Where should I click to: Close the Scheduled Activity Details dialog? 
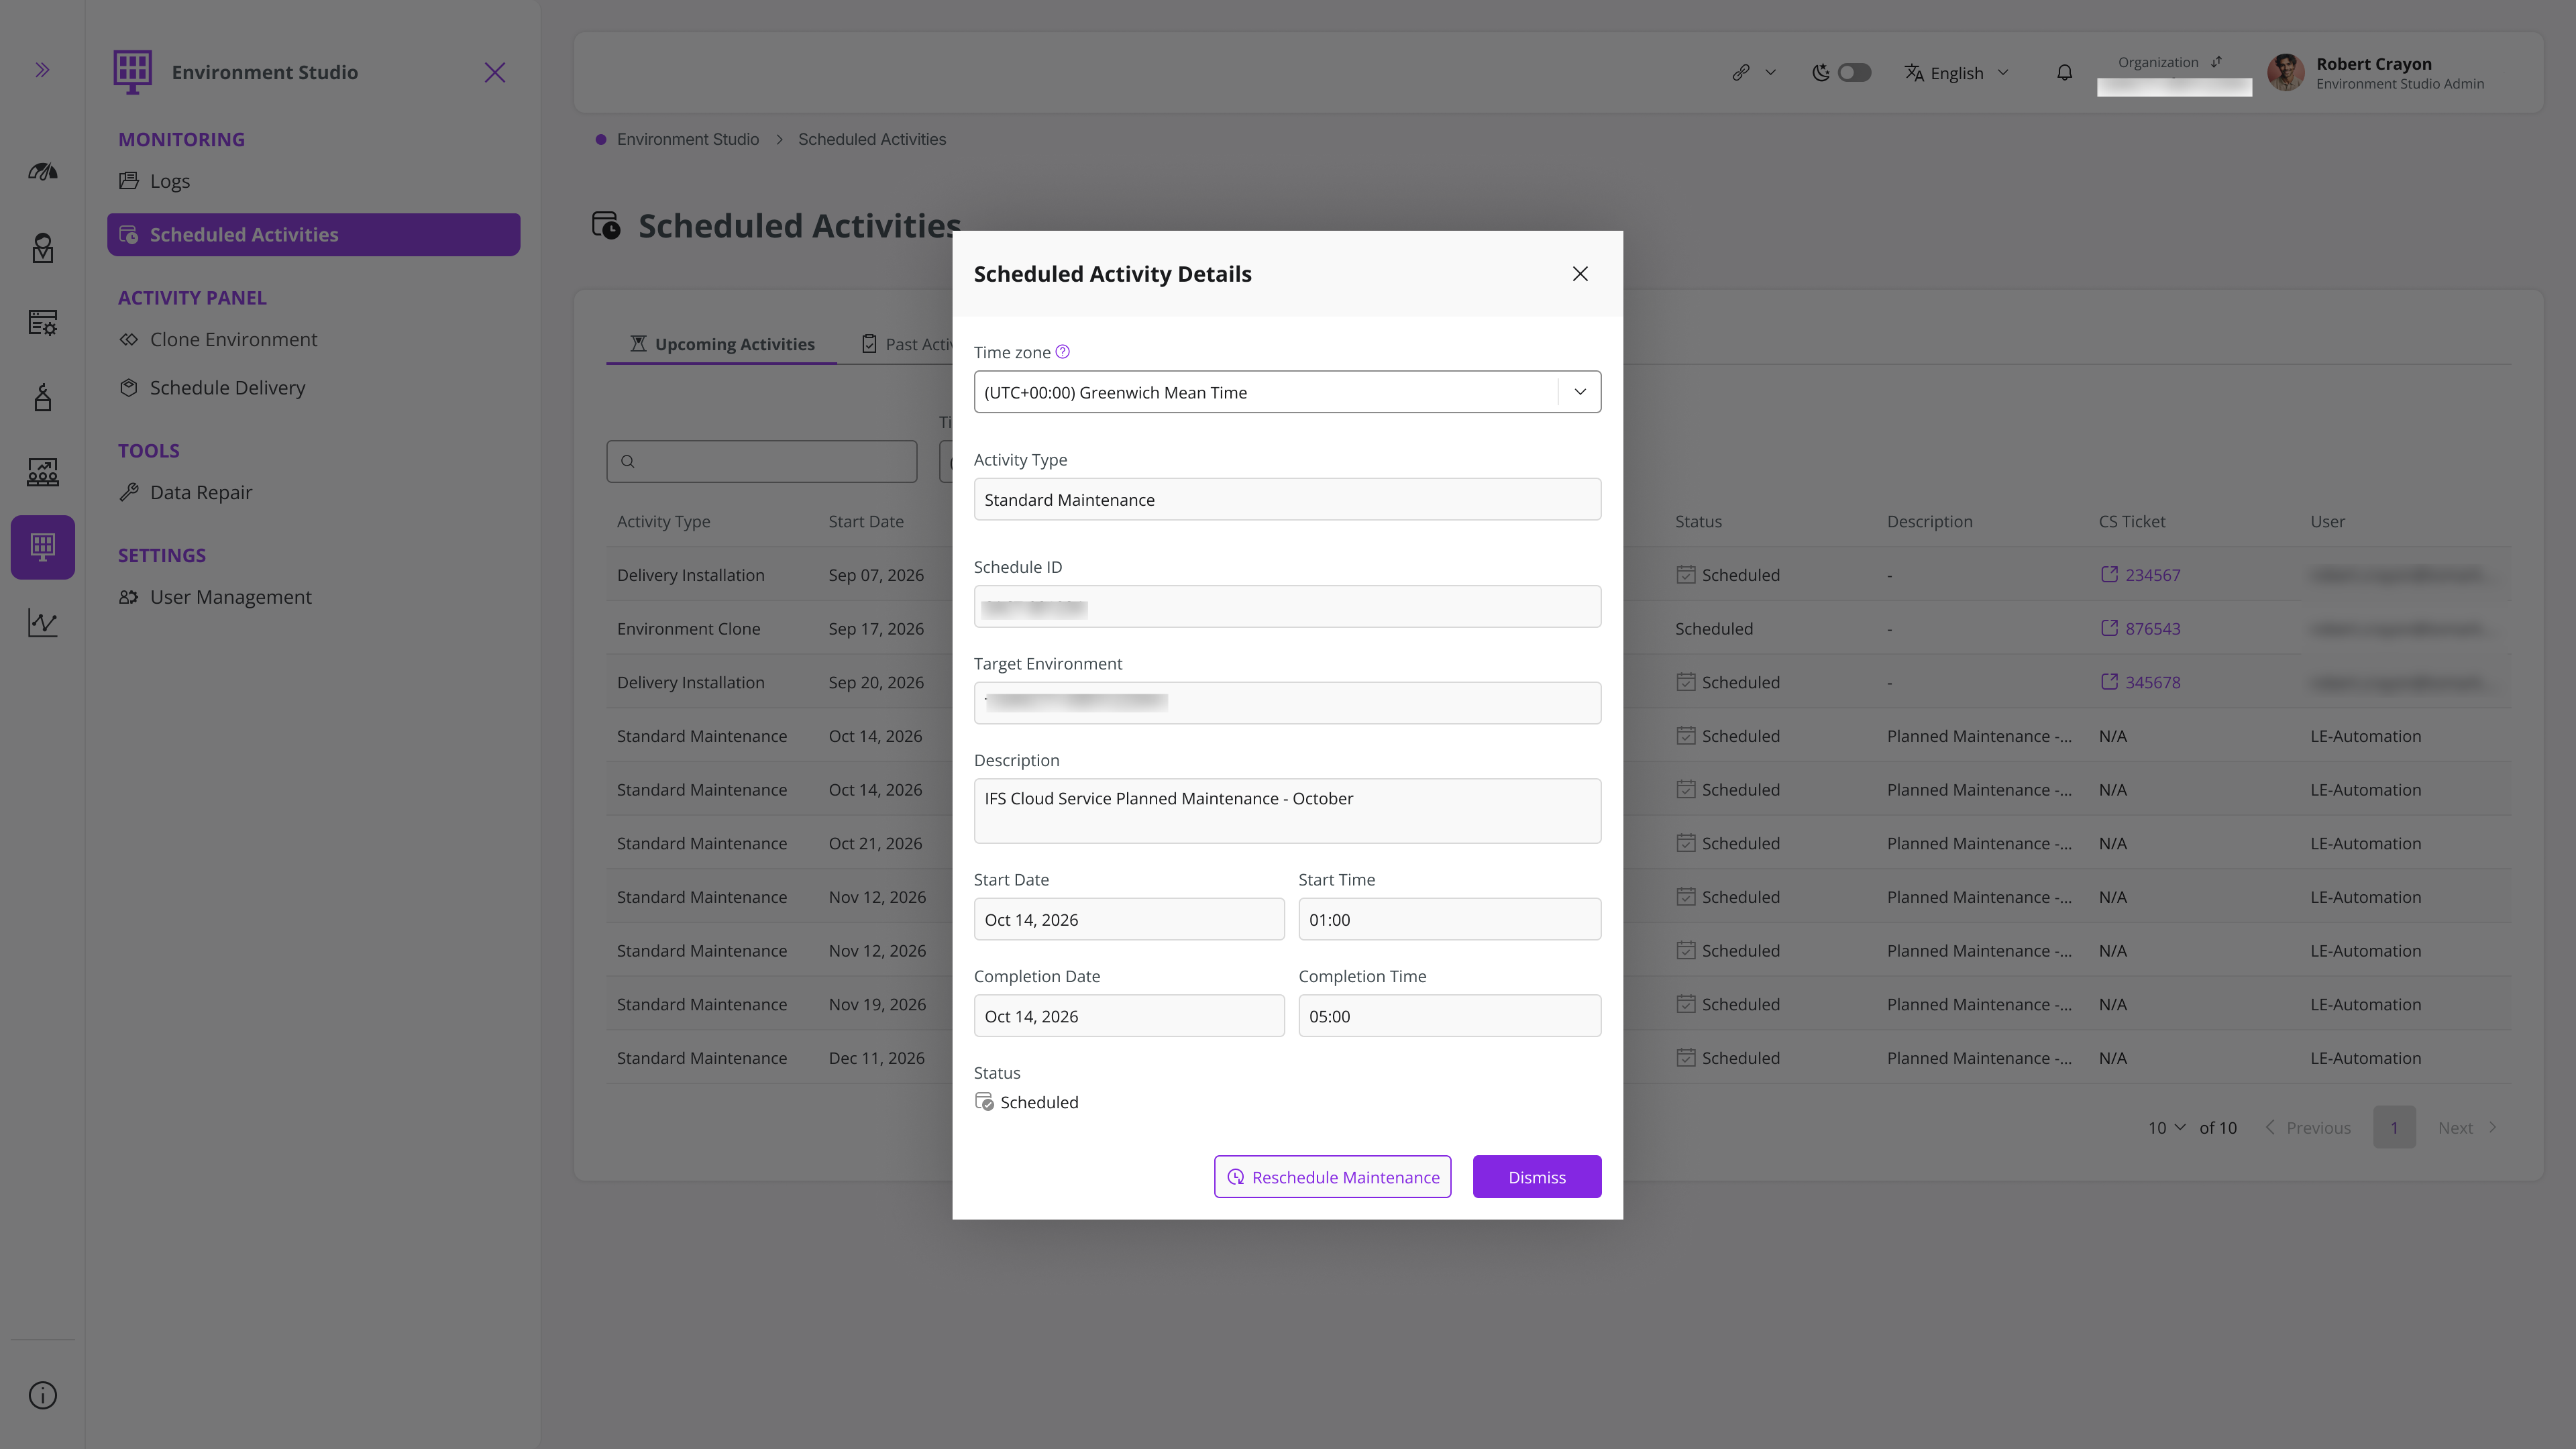1580,274
